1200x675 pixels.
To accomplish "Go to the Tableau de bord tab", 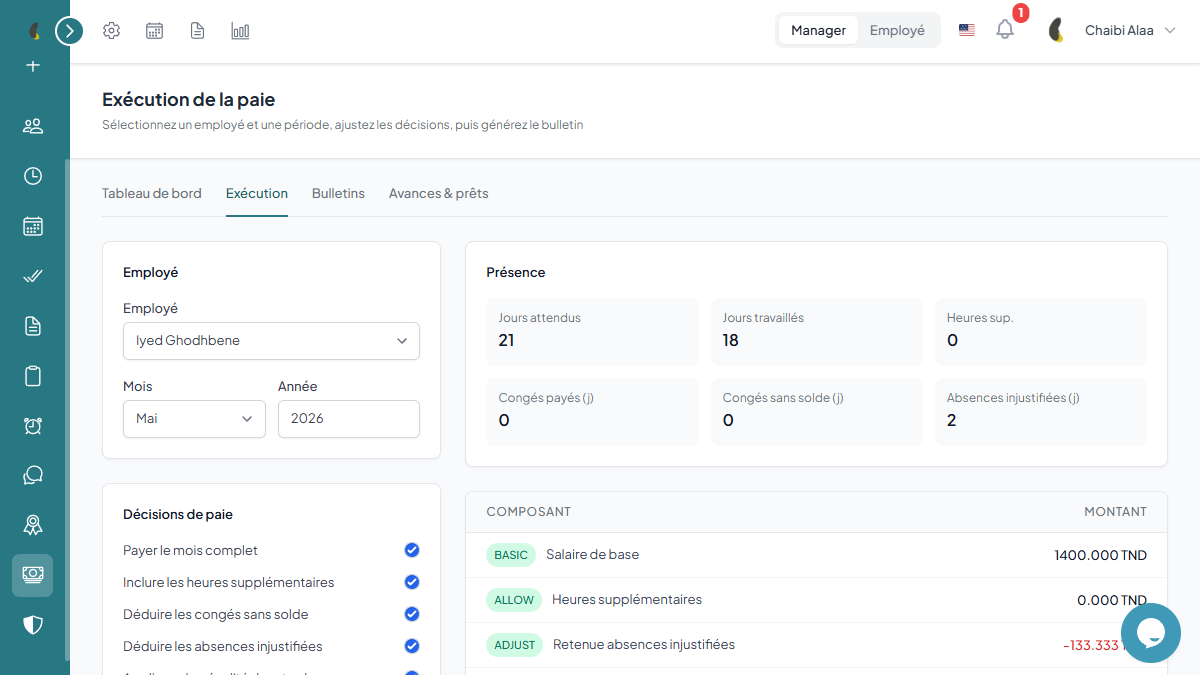I will pos(152,193).
